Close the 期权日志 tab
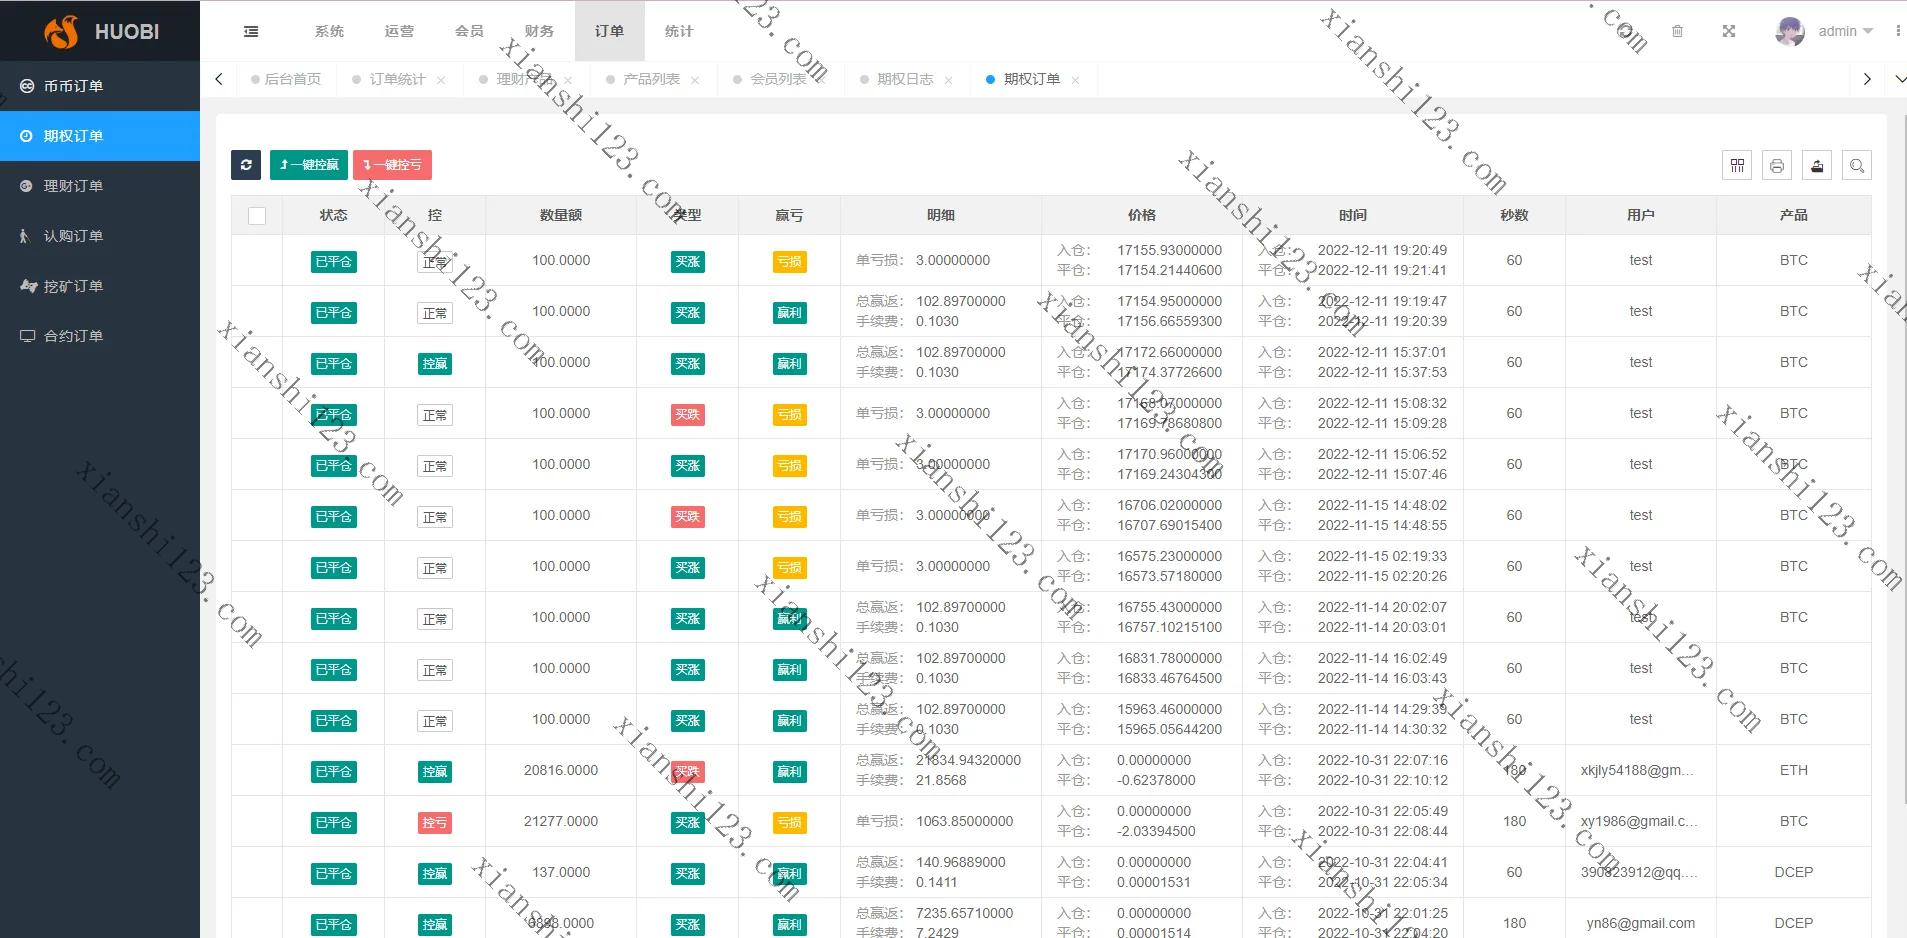The height and width of the screenshot is (938, 1907). tap(948, 80)
